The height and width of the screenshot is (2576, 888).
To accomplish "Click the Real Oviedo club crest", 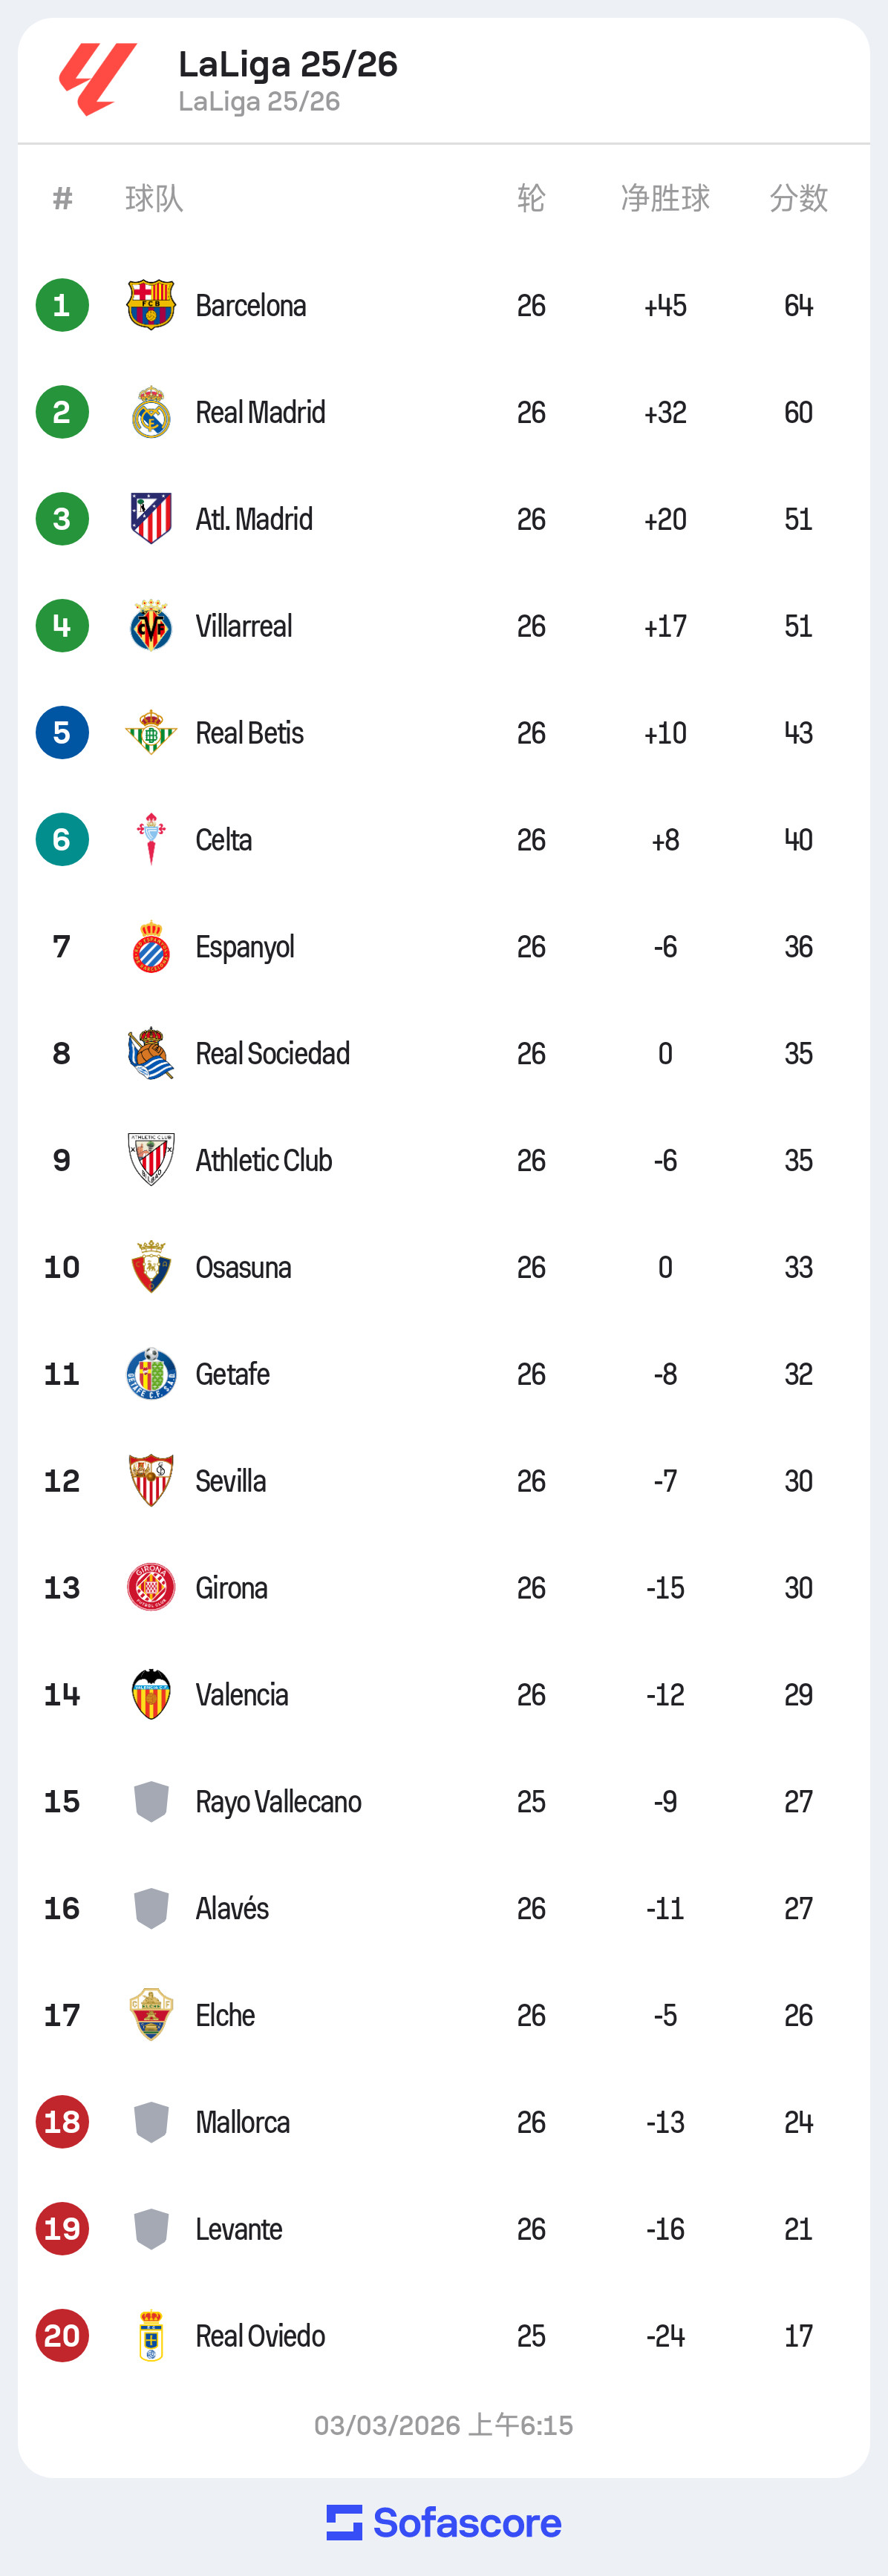I will pos(151,2336).
